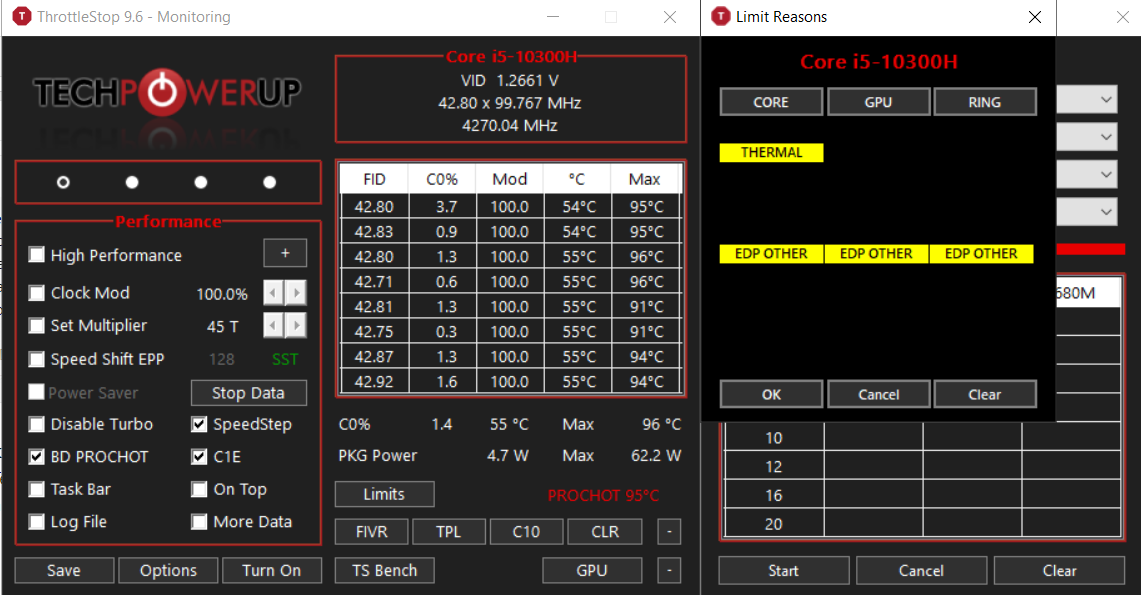Viewport: 1141px width, 595px height.
Task: Open the Options dialog
Action: 168,570
